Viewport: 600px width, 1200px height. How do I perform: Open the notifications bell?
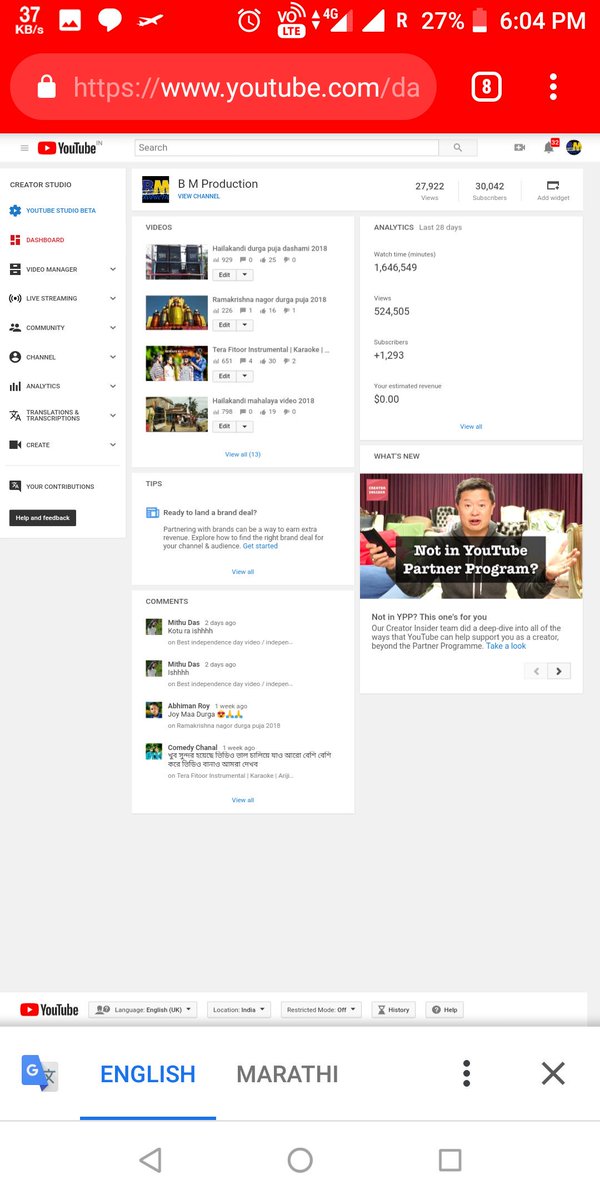tap(549, 147)
